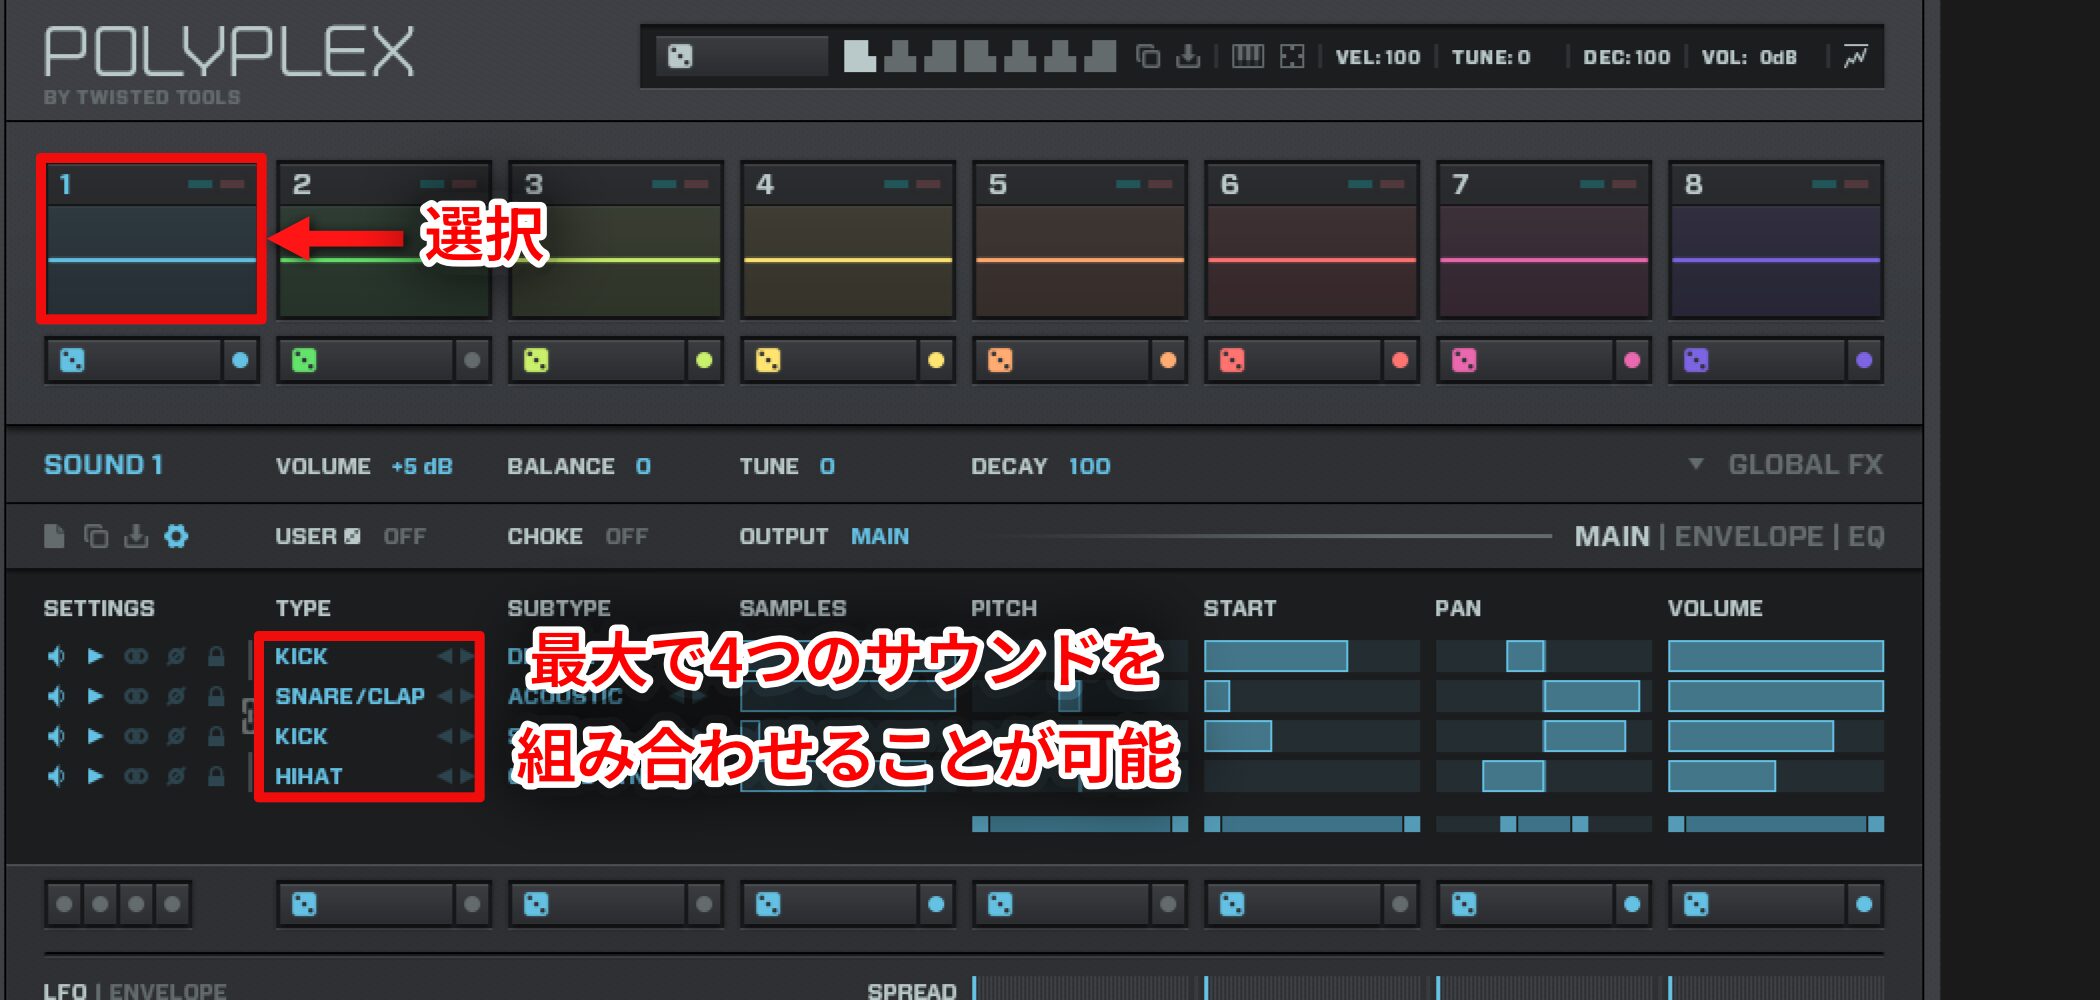Screen dimensions: 2100x1000
Task: Click the global randomize dice in the top bar
Action: (680, 57)
